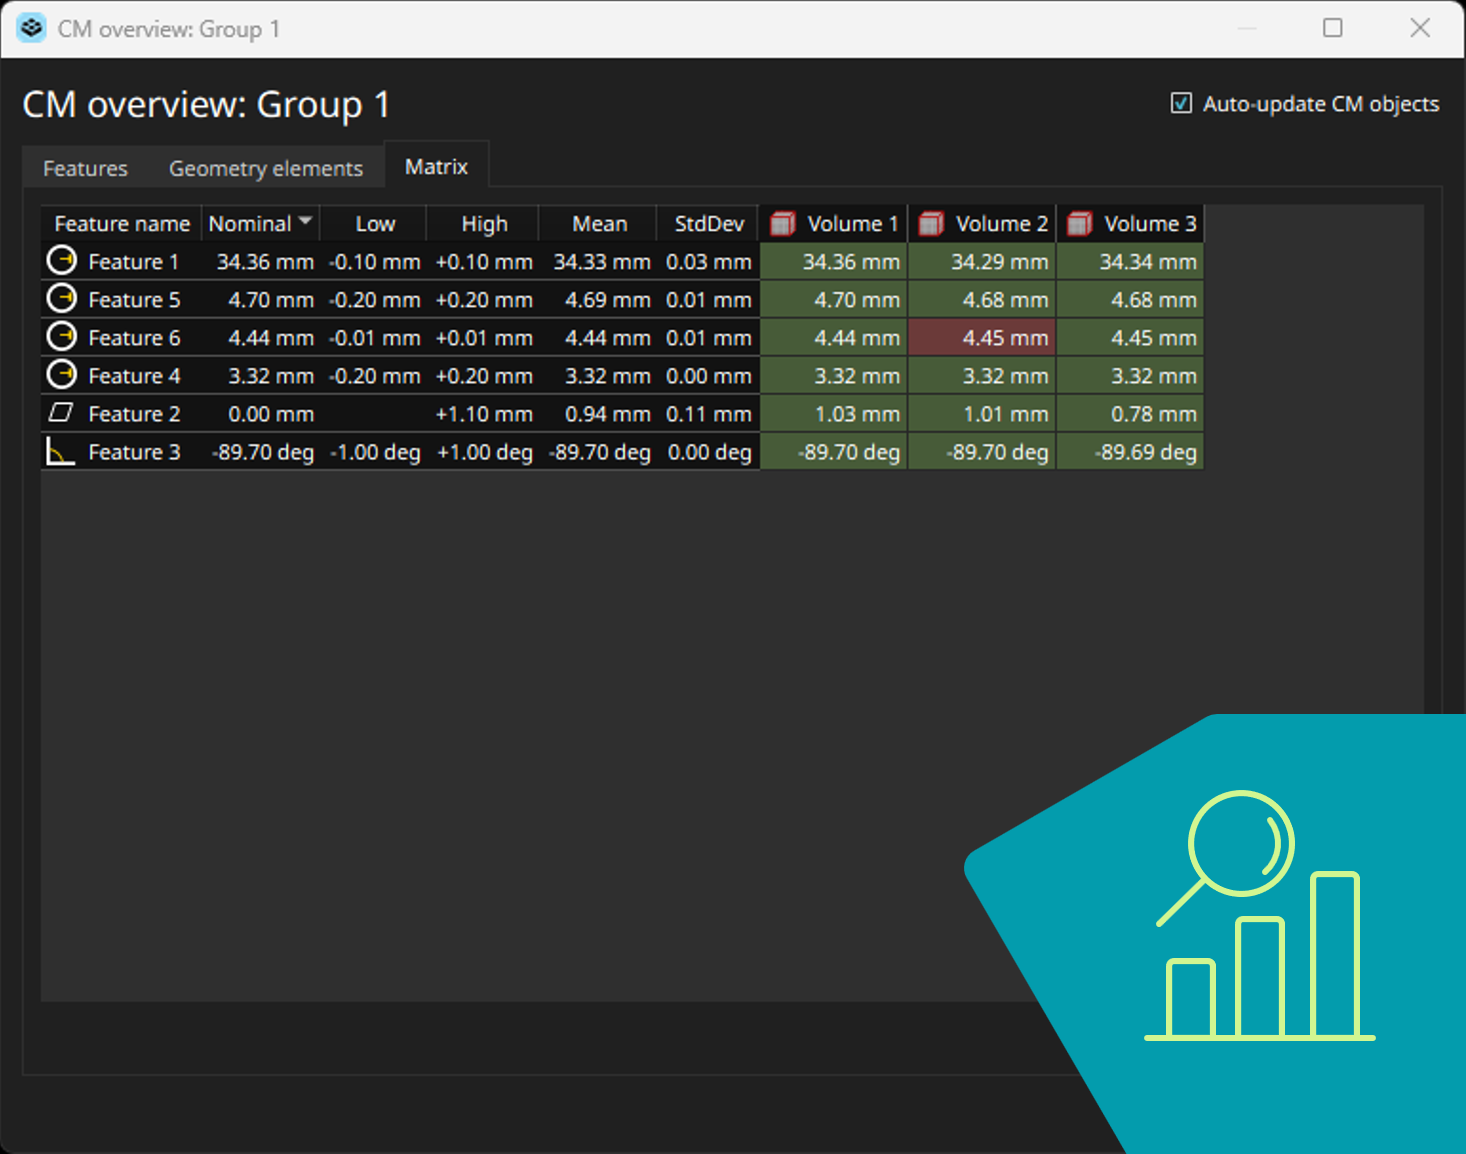1466x1154 pixels.
Task: Click the Volume 2 cube icon
Action: coord(931,224)
